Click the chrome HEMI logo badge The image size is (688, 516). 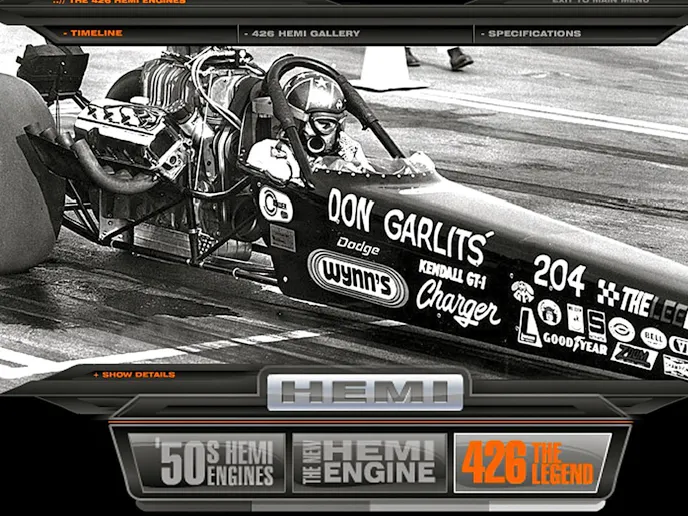365,393
